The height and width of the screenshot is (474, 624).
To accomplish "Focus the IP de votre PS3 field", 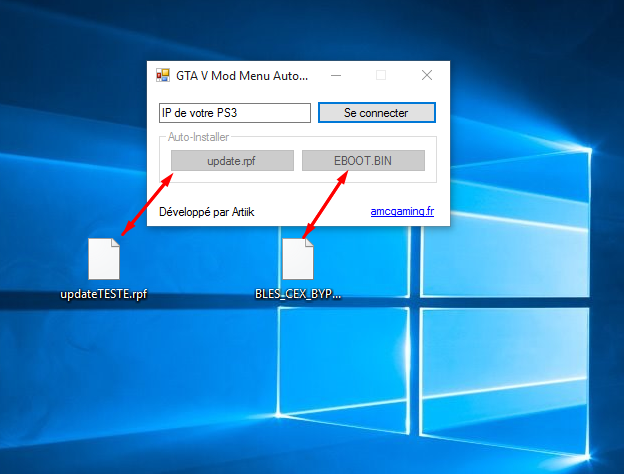I will pos(235,113).
